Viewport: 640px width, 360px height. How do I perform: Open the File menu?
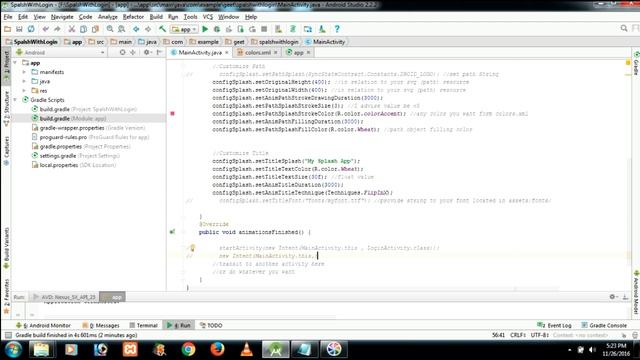pos(8,17)
